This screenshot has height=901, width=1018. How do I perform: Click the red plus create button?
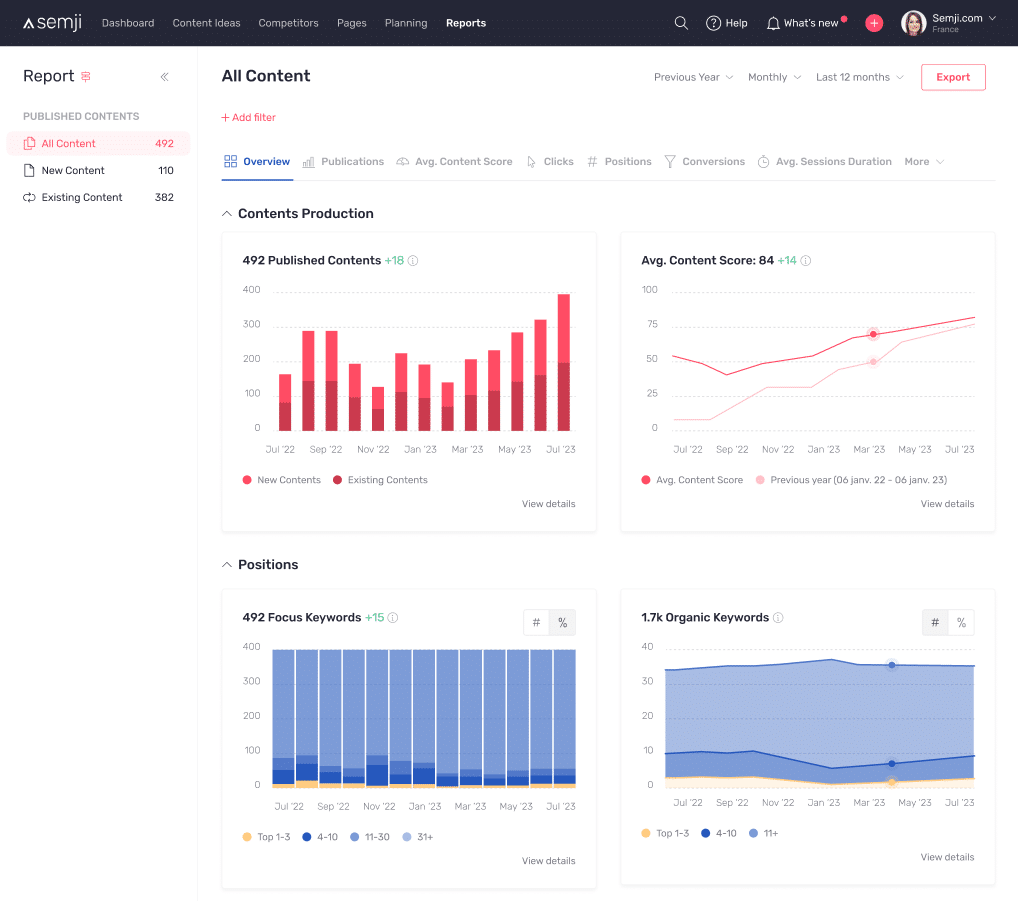pyautogui.click(x=874, y=23)
